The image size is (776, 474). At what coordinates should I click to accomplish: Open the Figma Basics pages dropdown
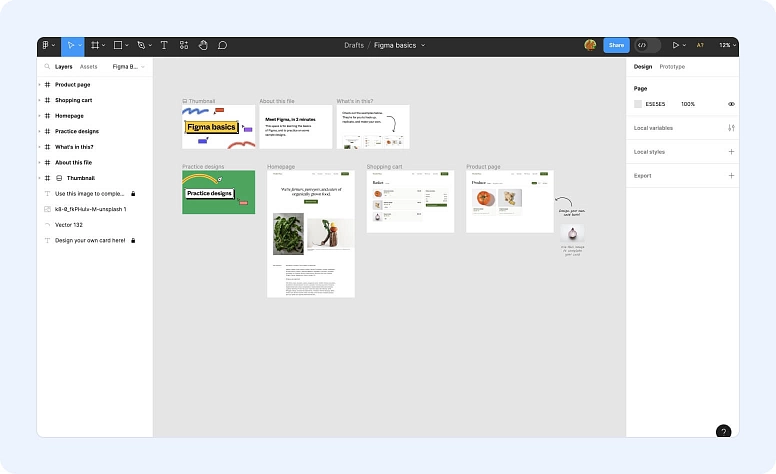pyautogui.click(x=128, y=67)
